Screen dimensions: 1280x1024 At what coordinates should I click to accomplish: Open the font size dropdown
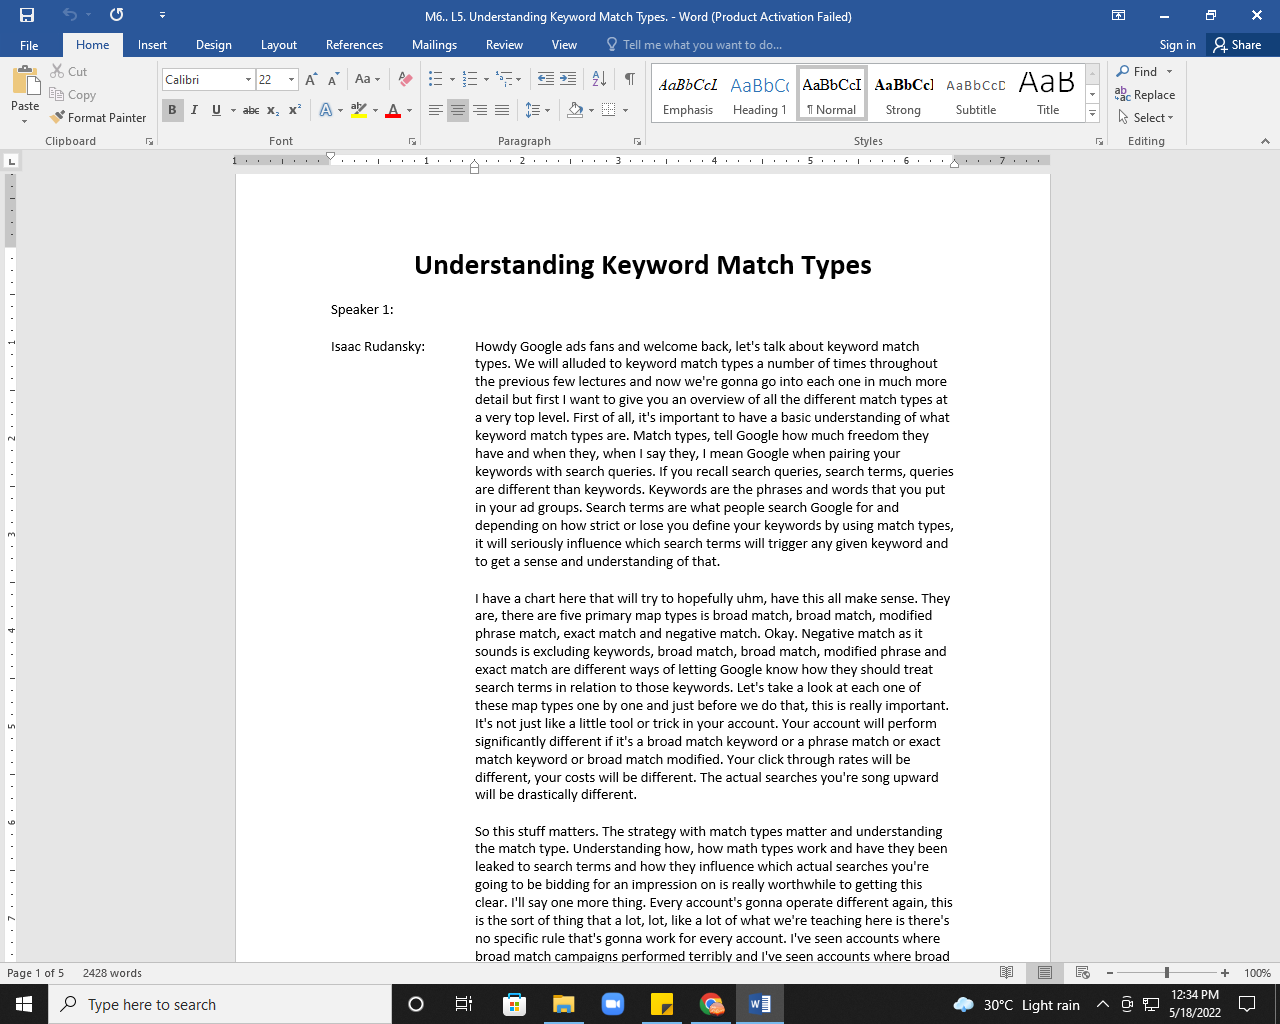click(291, 80)
